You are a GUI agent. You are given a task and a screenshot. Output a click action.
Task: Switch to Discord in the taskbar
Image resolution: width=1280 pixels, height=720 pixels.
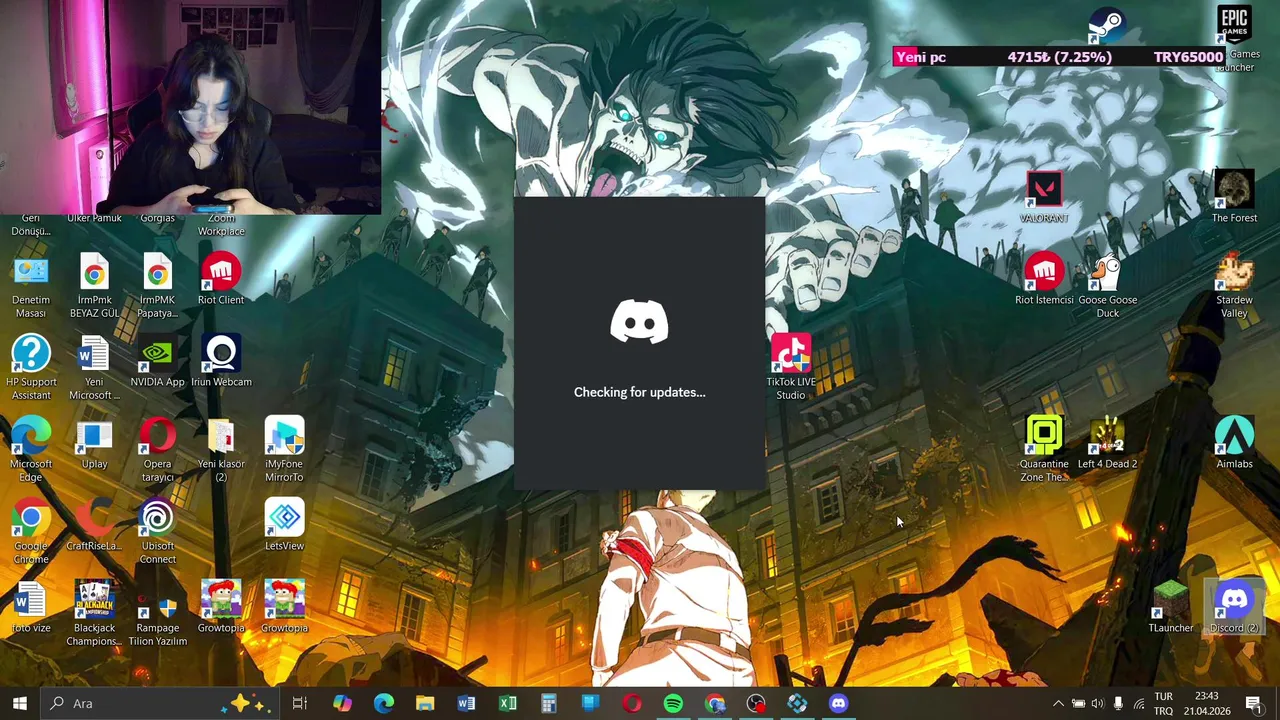tap(838, 703)
